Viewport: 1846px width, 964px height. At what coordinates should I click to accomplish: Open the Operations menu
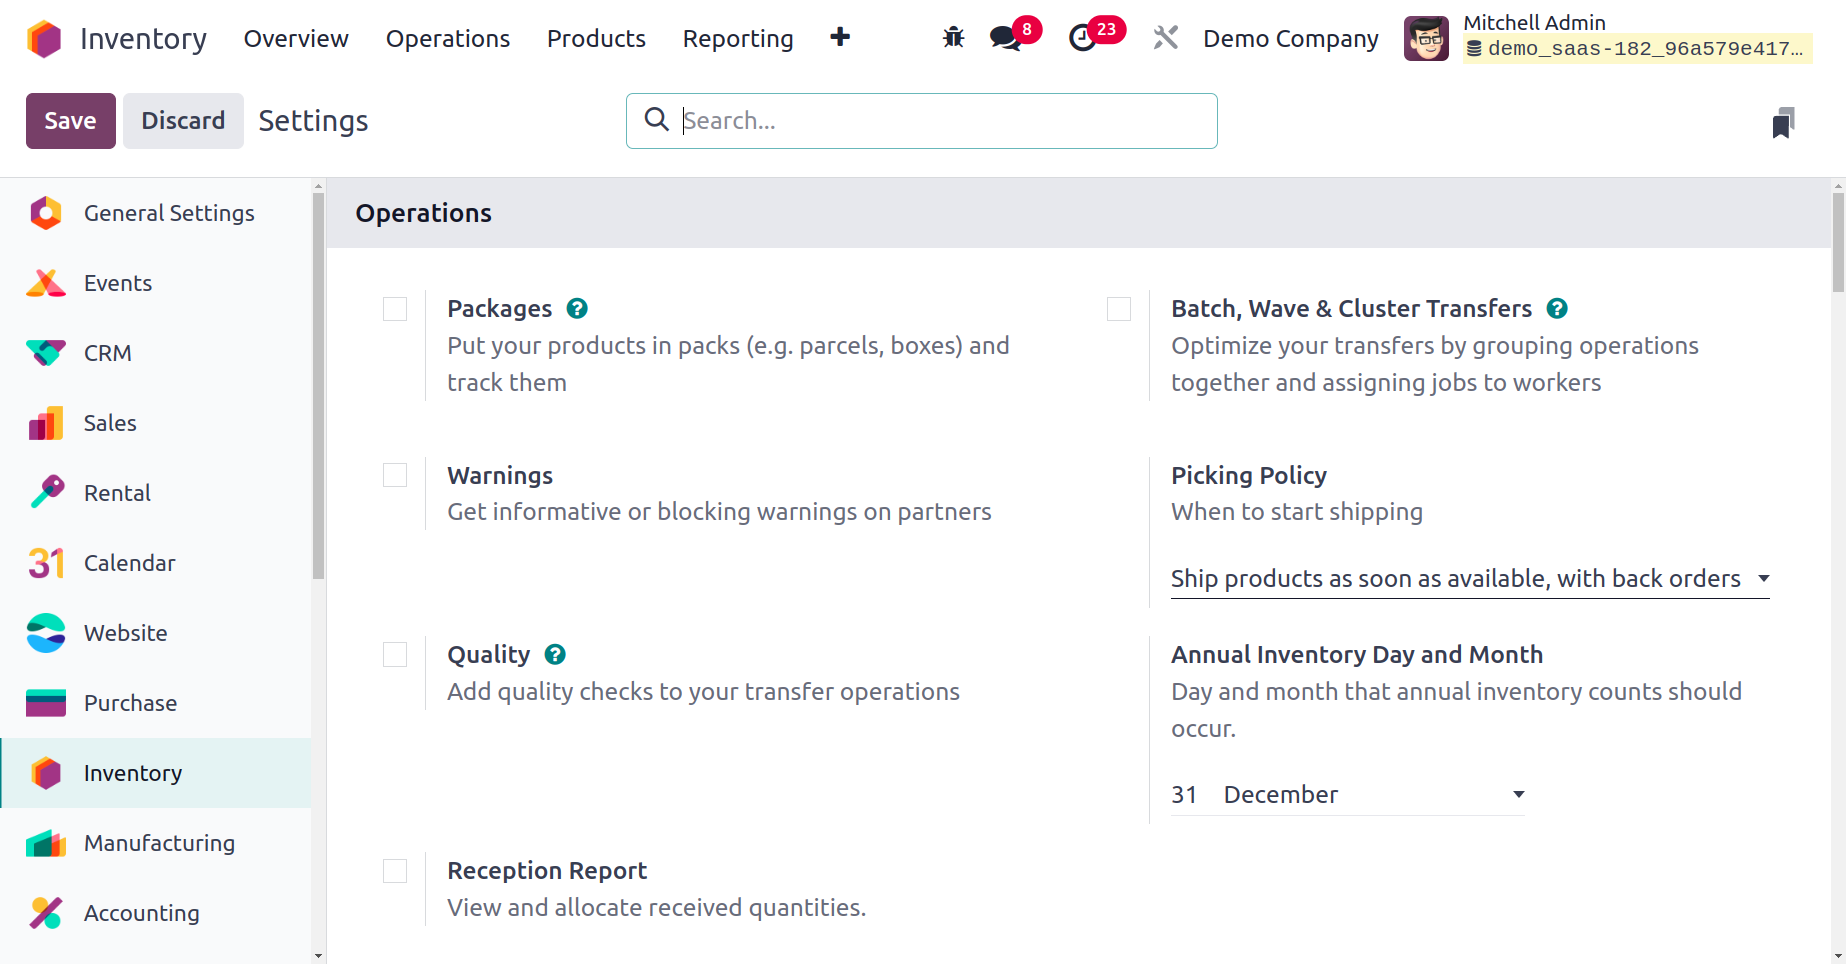click(448, 39)
